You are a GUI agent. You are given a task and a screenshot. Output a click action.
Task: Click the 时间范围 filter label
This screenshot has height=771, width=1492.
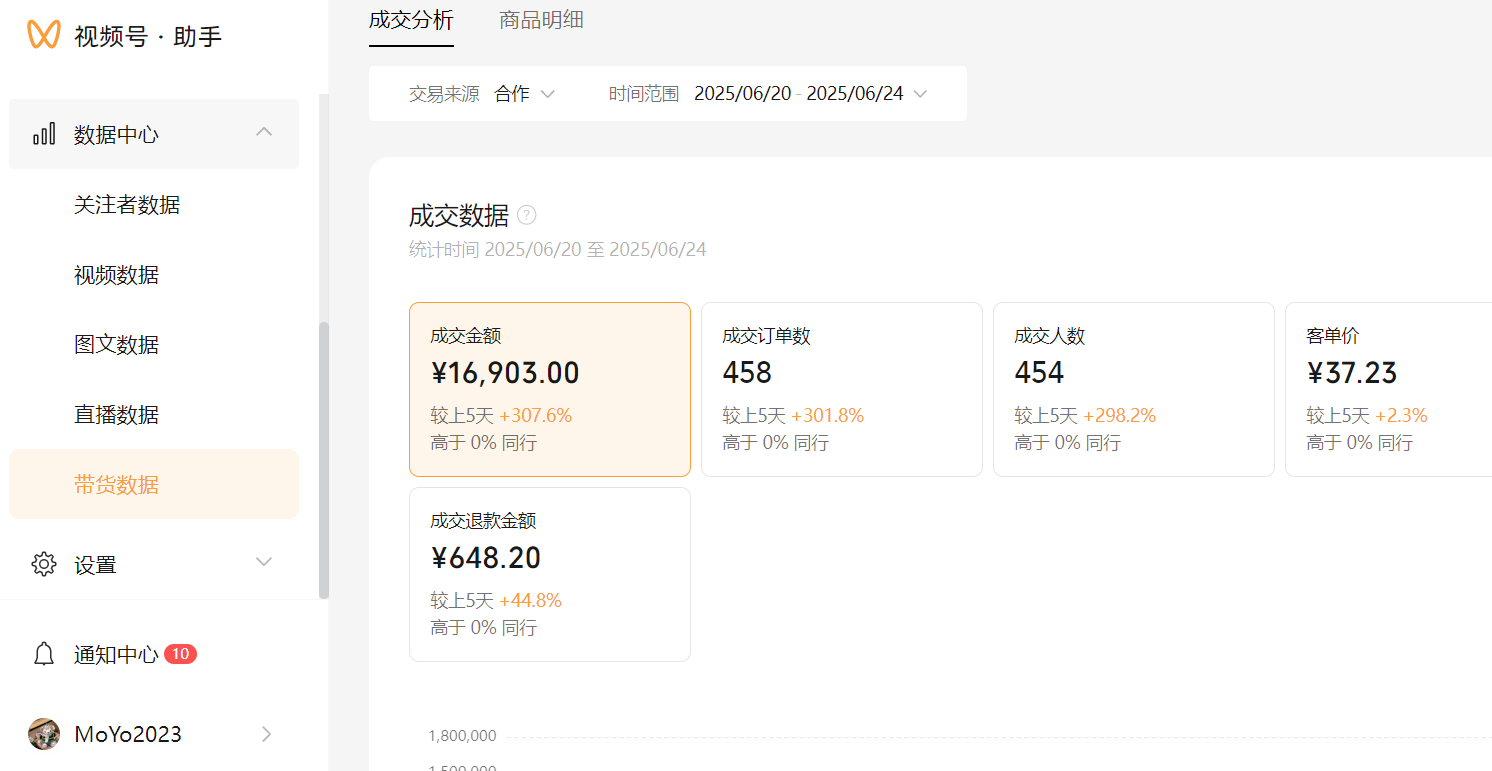click(x=644, y=94)
